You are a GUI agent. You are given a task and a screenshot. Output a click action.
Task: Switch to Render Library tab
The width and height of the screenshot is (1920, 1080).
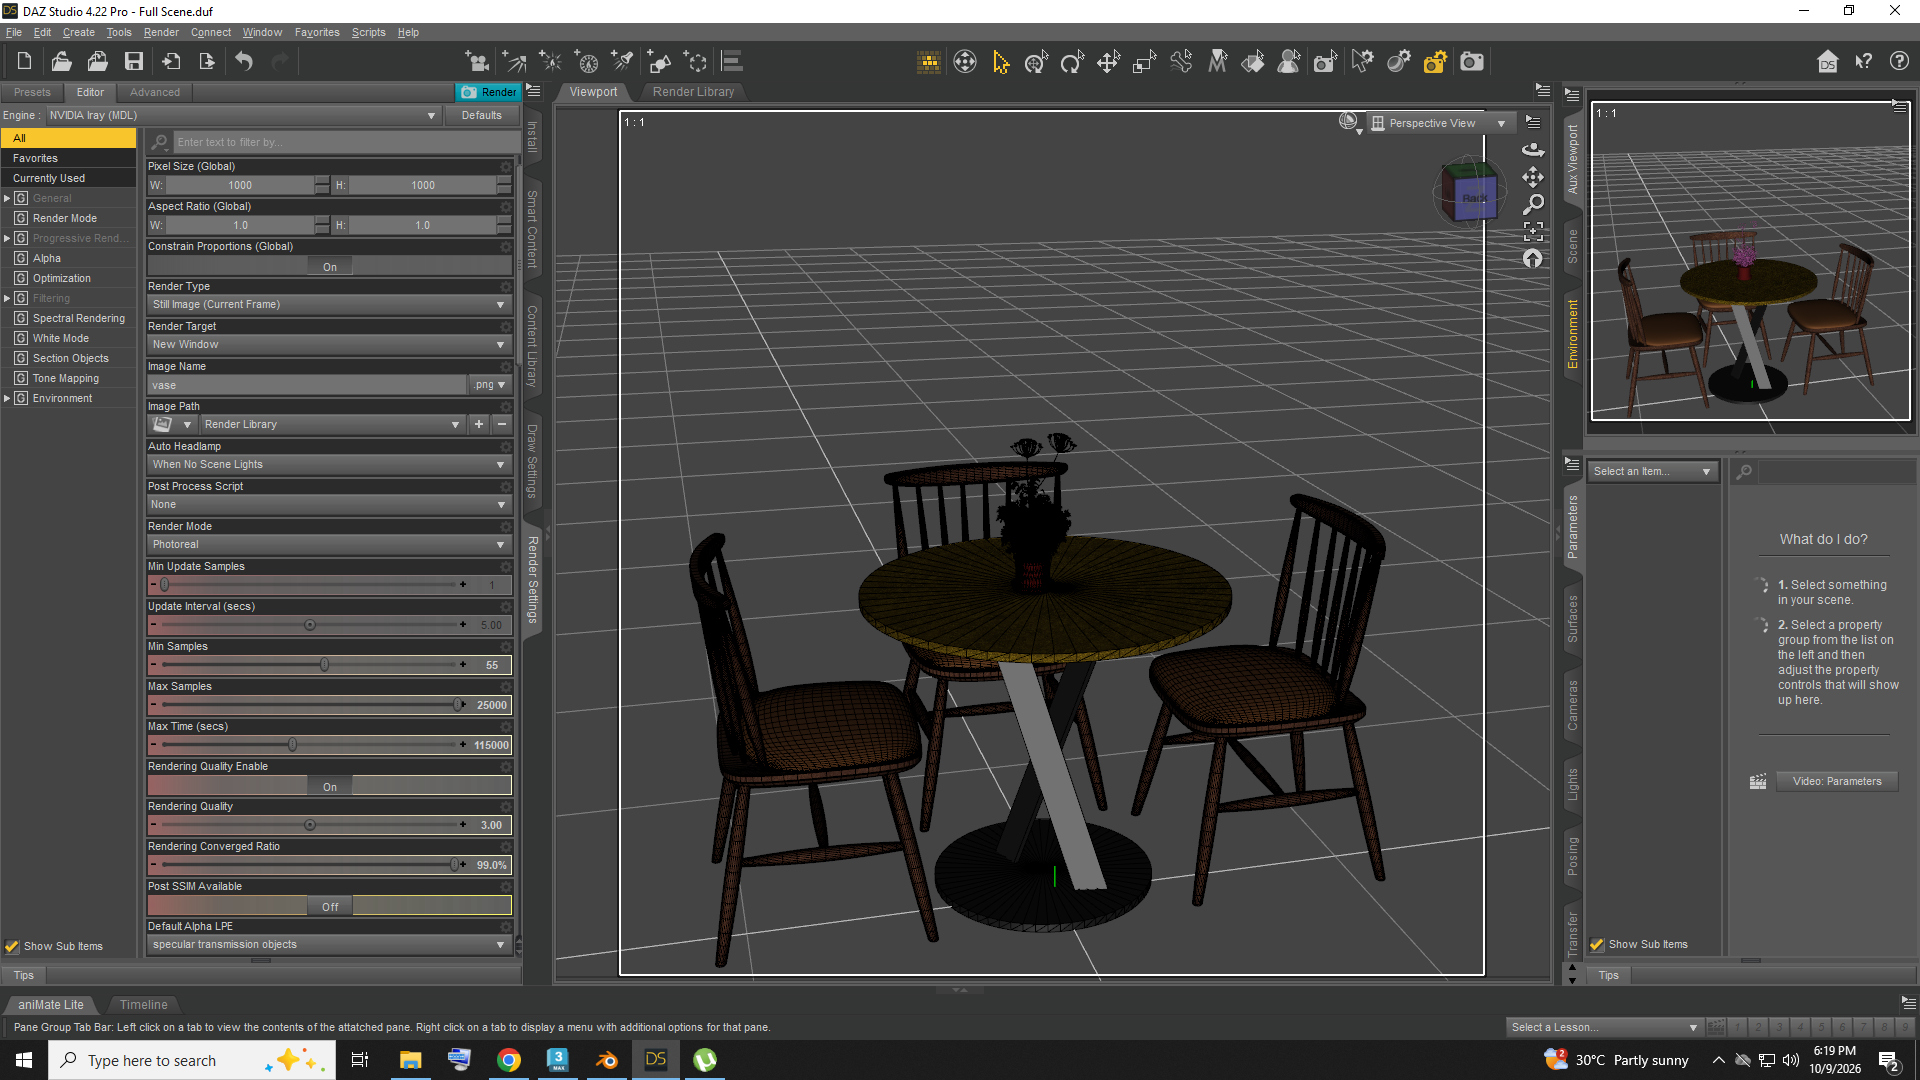click(x=693, y=92)
